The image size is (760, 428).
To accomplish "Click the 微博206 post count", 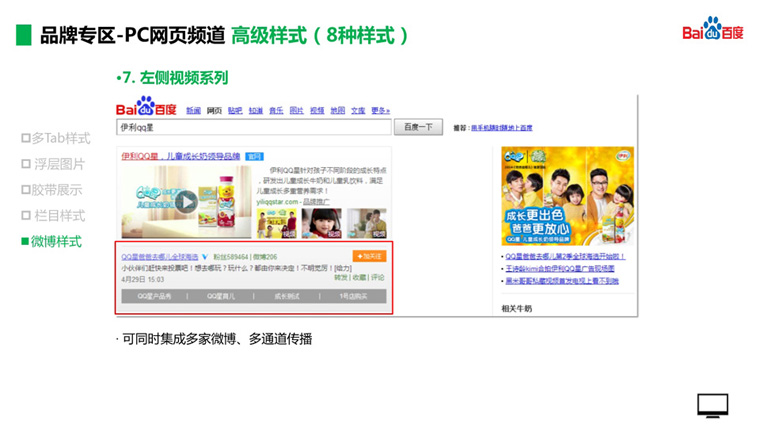I will point(265,257).
